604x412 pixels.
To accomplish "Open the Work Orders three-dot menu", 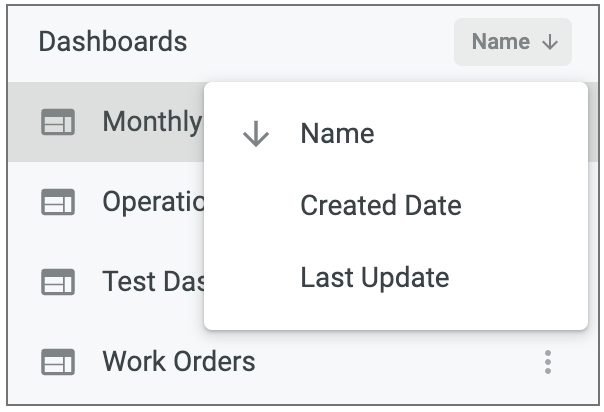I will (x=548, y=362).
